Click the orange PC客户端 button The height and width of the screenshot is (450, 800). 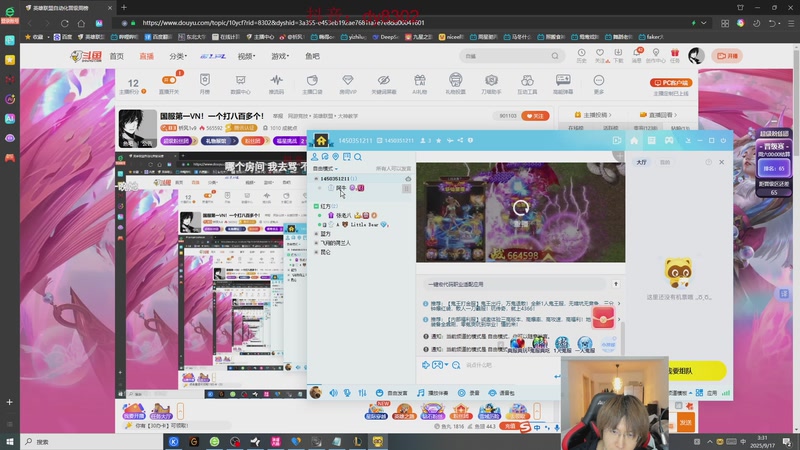point(671,82)
